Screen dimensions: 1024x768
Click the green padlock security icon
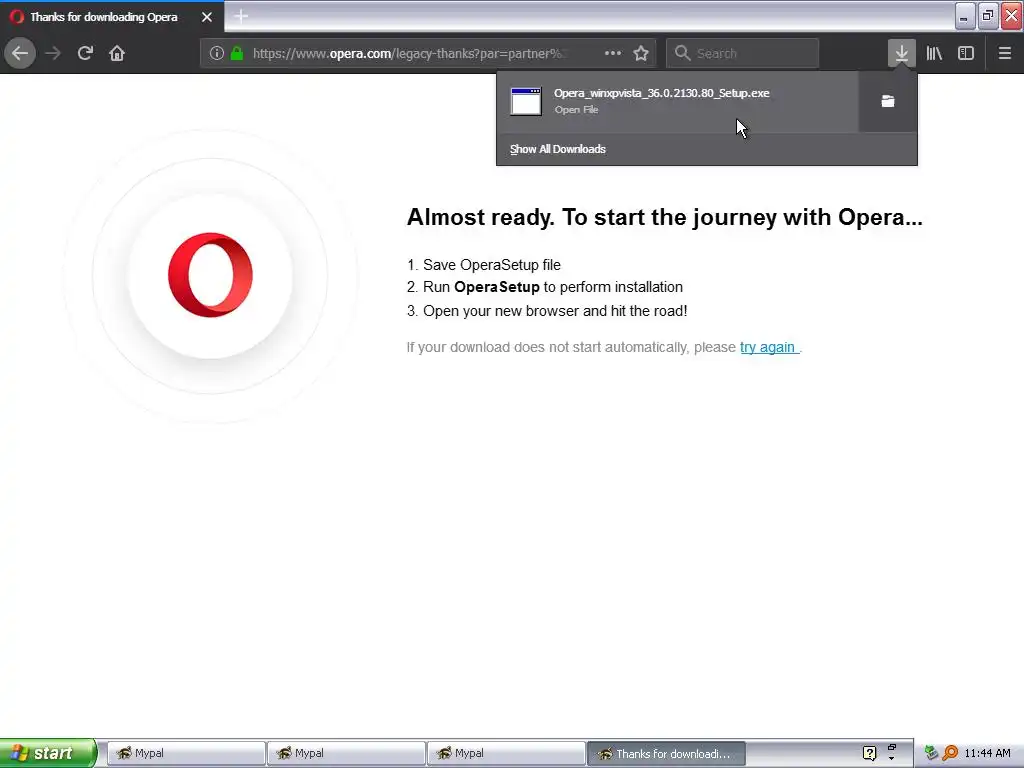point(237,53)
